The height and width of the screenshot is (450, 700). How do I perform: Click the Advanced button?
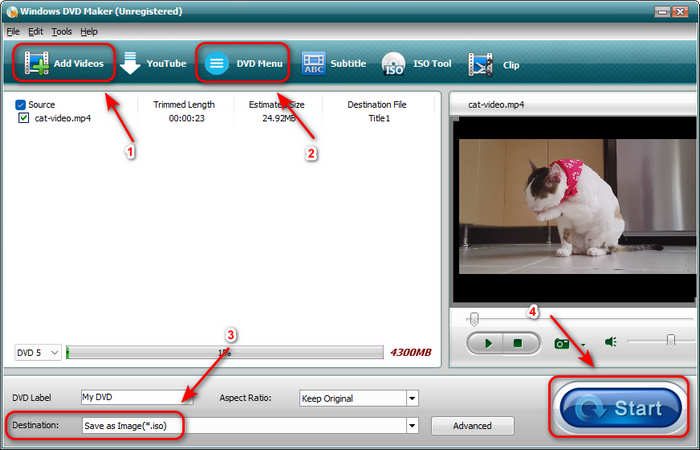coord(472,426)
